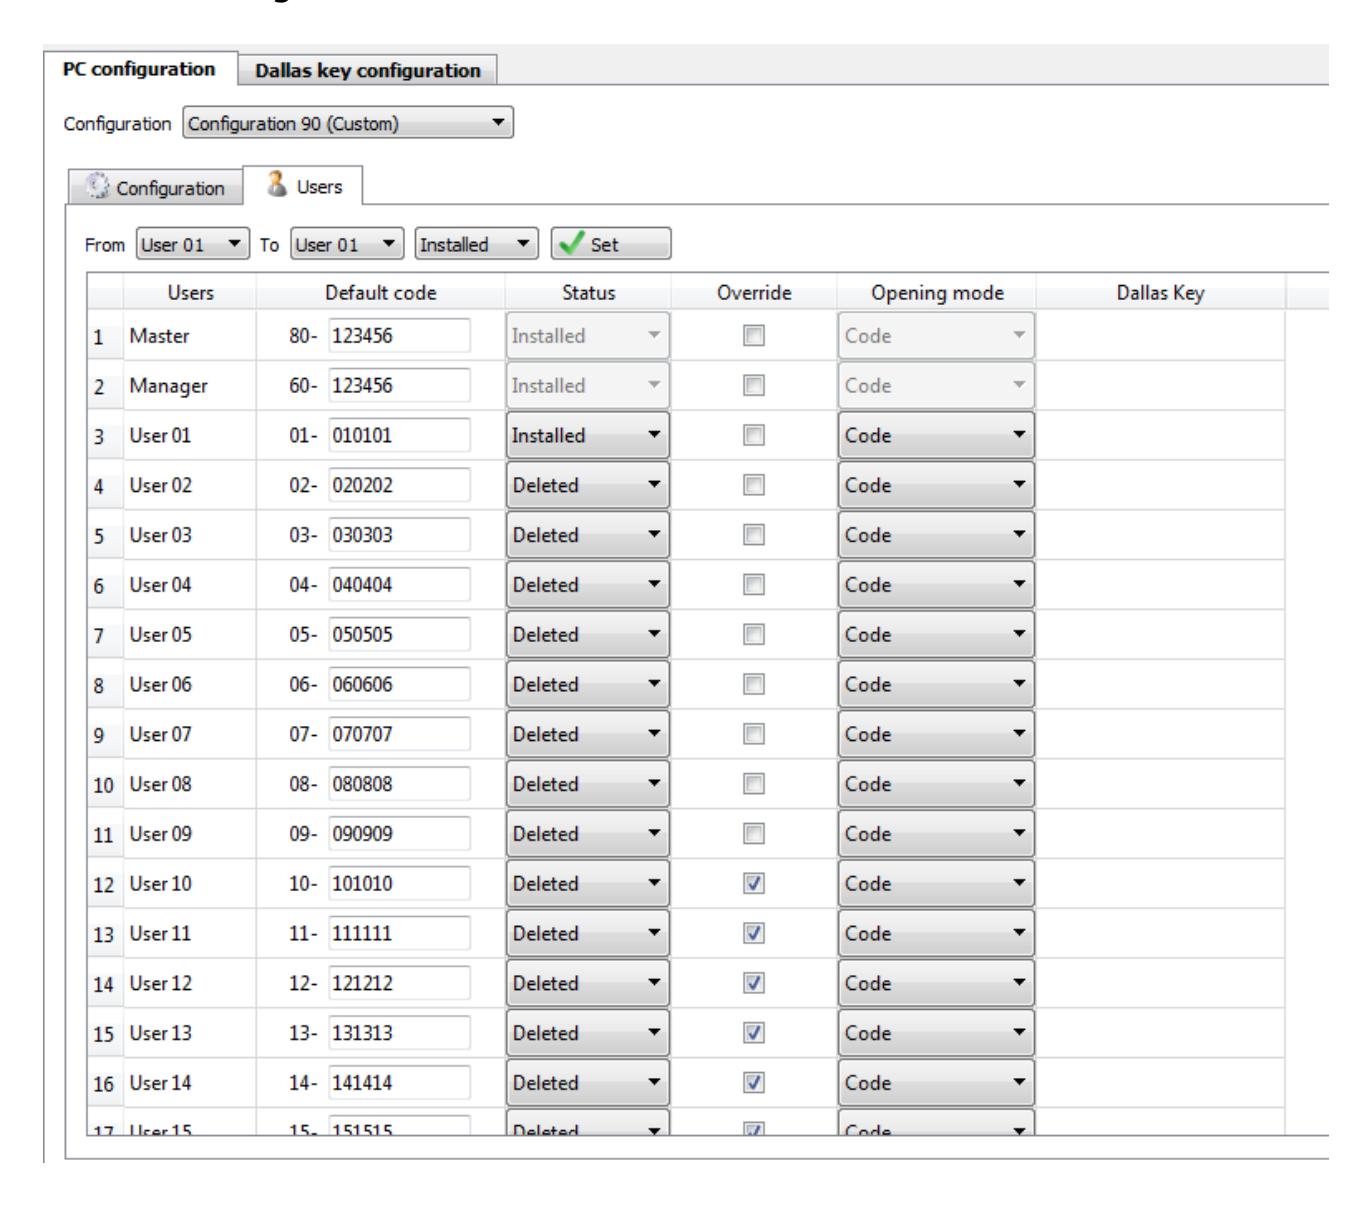Click the Opening mode column header

click(937, 293)
